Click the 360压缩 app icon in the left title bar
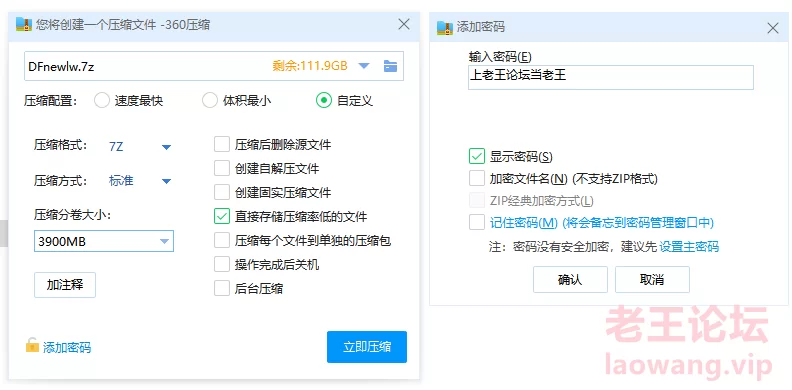Screen dimensions: 792x390 [x=24, y=24]
